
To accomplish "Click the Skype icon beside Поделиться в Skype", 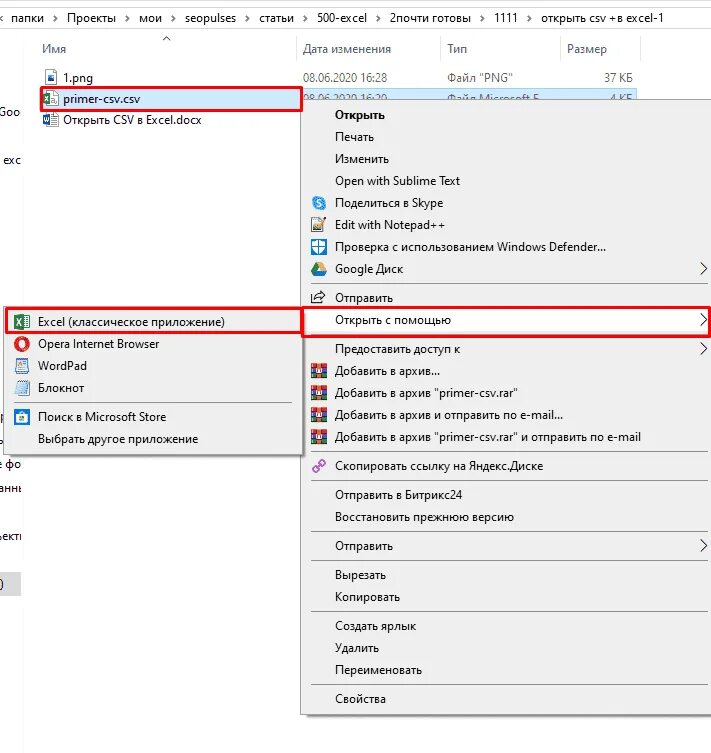I will tap(319, 203).
